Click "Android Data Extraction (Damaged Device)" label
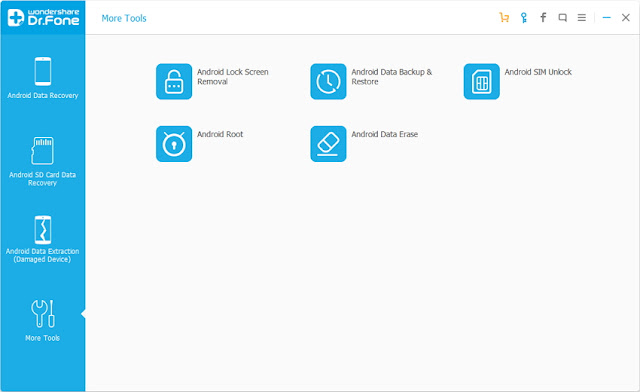 (x=42, y=255)
